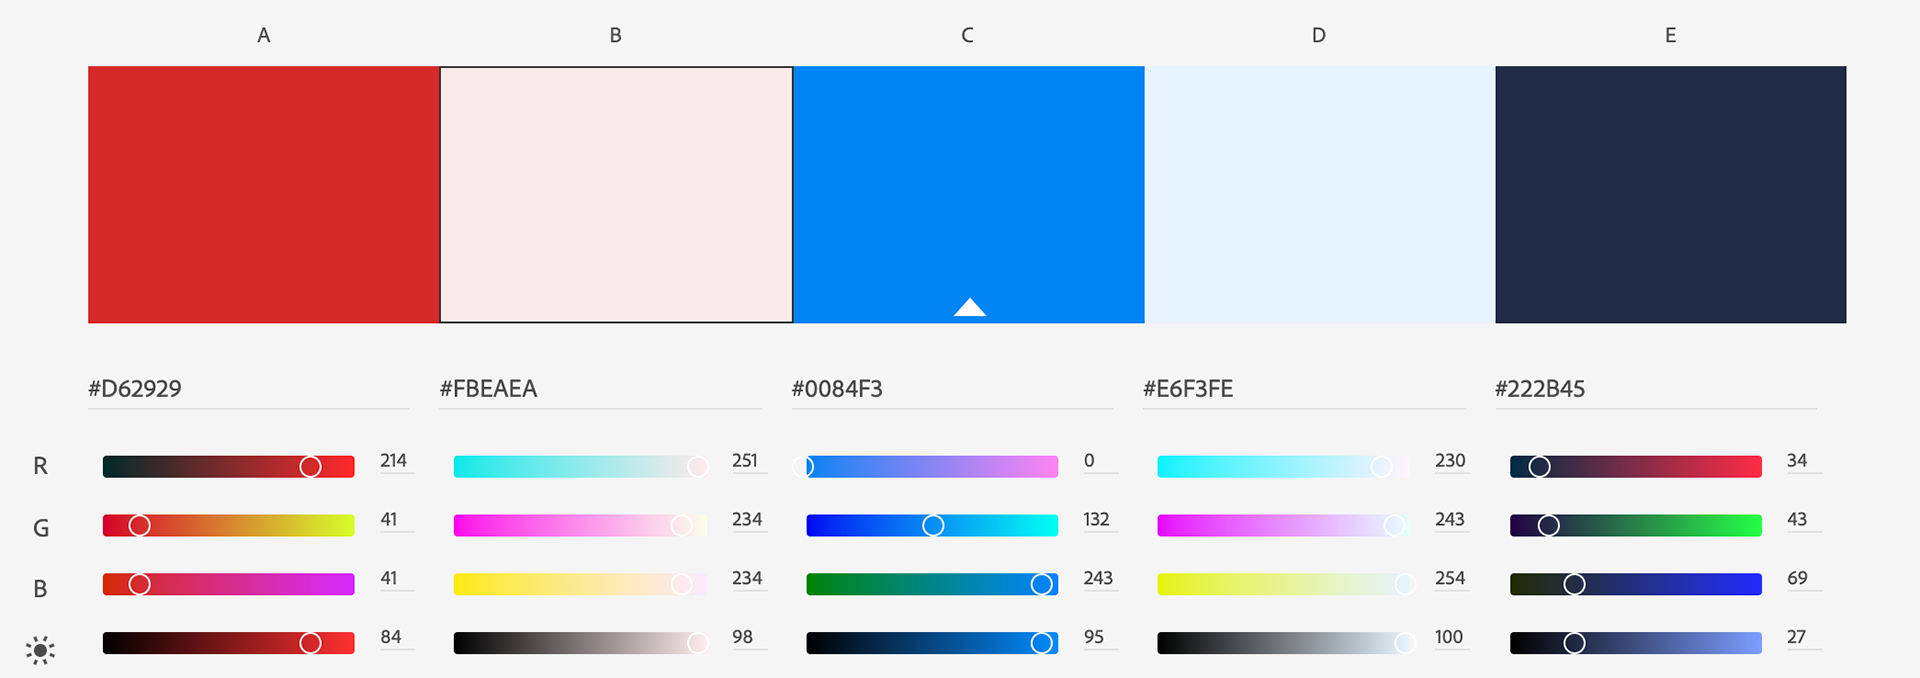This screenshot has width=1920, height=678.
Task: Click the #0084F3 hex code field
Action: (952, 389)
